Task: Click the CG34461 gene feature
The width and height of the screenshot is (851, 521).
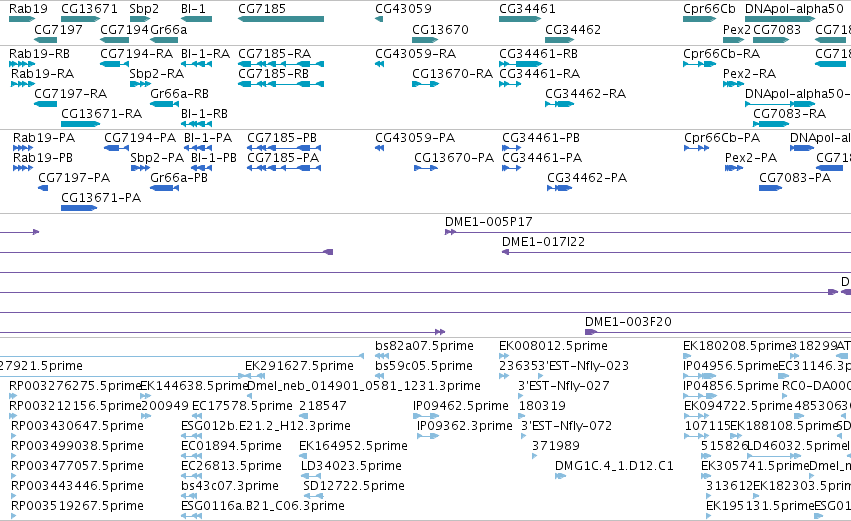Action: tap(519, 19)
